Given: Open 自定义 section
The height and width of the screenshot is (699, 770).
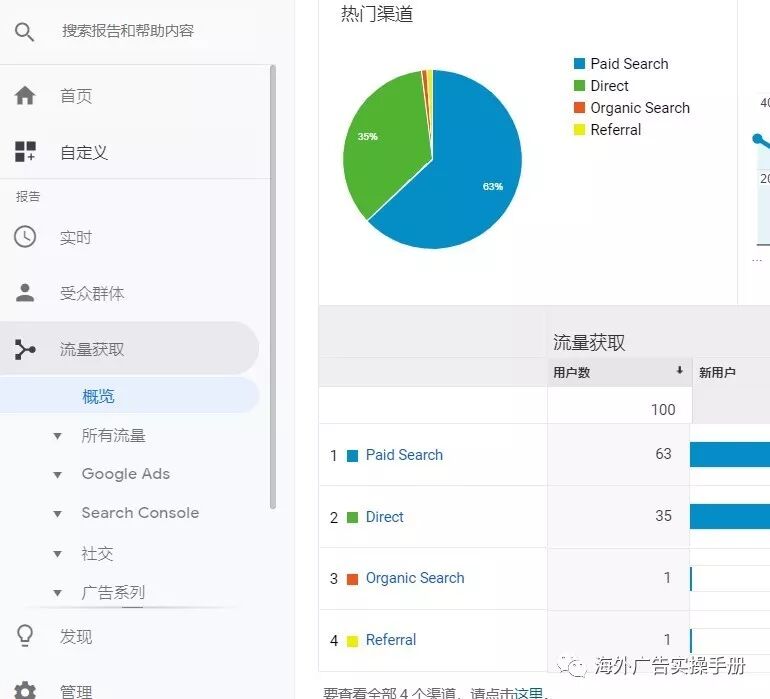Looking at the screenshot, I should coord(83,152).
